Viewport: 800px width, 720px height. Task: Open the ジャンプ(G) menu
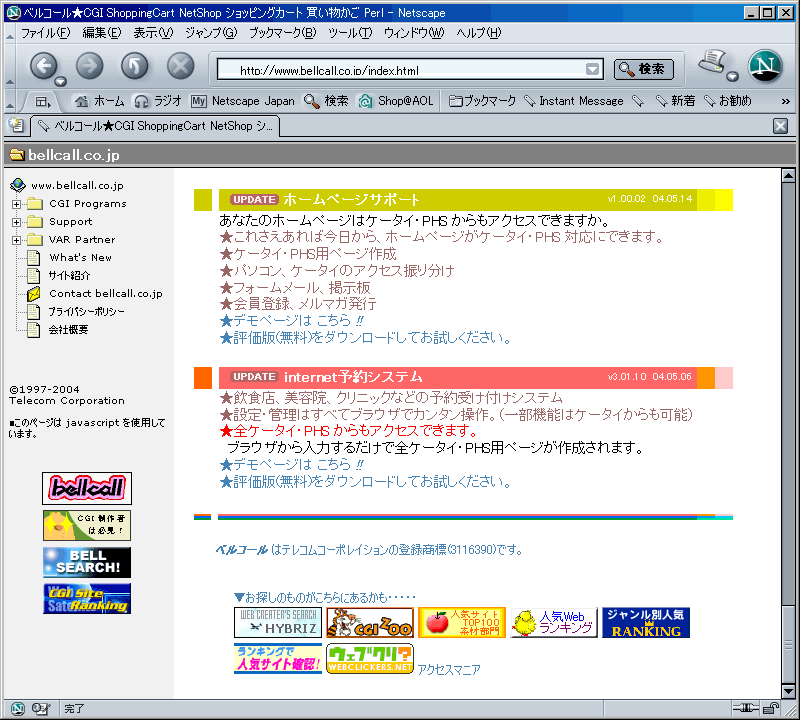[211, 33]
